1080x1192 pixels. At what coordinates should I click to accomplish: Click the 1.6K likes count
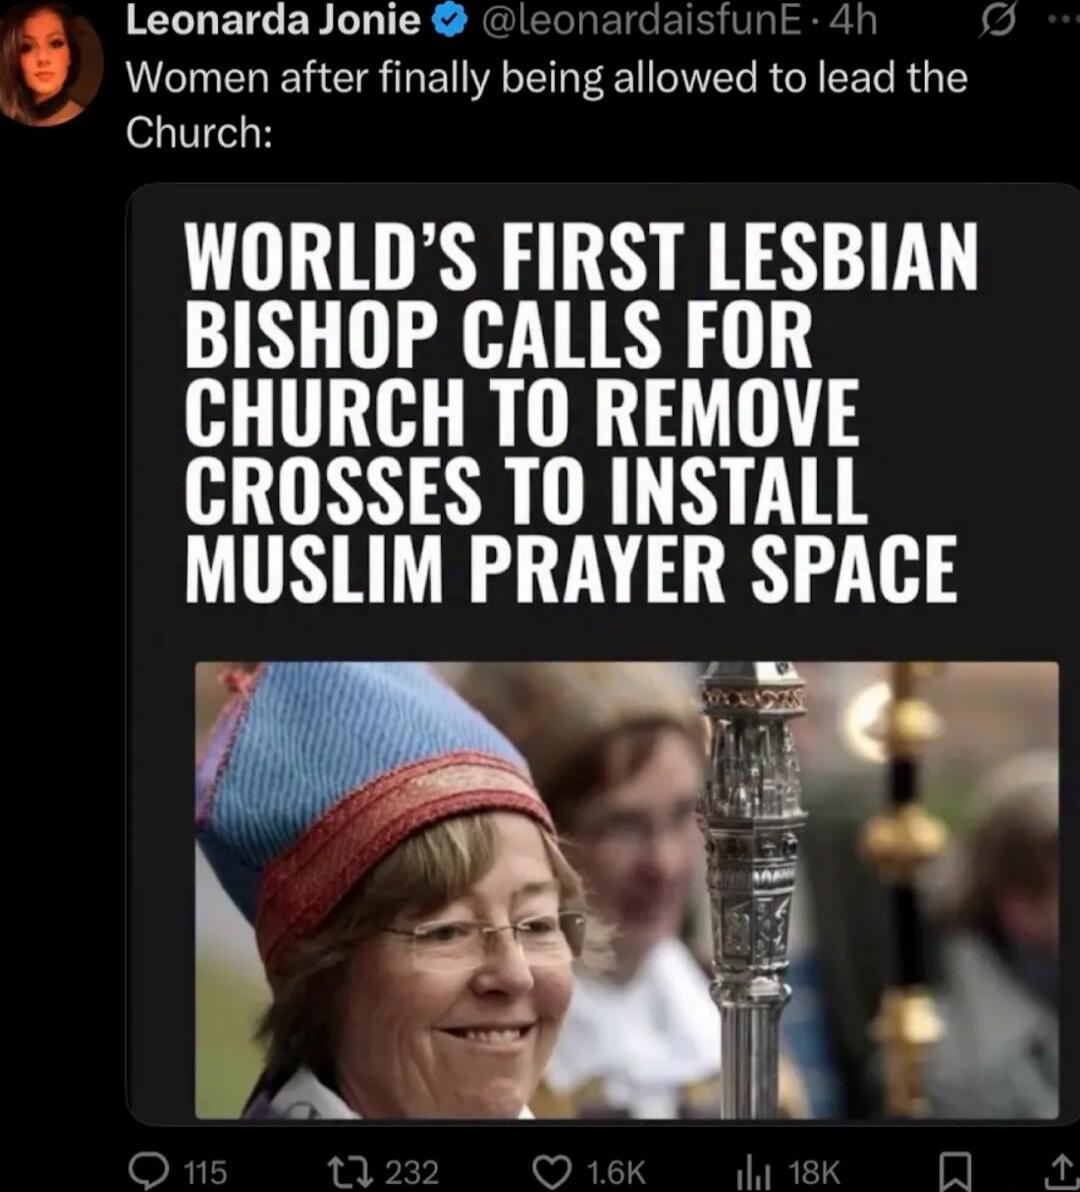pos(616,1171)
